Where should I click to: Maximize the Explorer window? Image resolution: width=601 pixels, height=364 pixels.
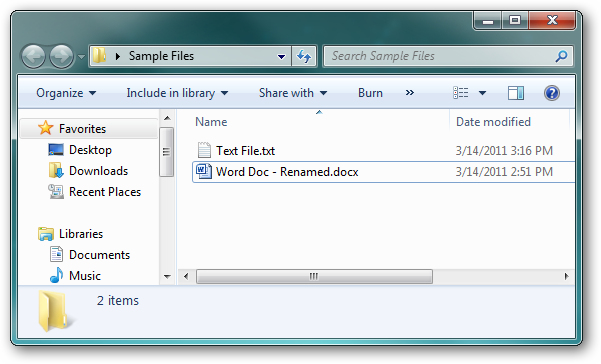tap(515, 21)
